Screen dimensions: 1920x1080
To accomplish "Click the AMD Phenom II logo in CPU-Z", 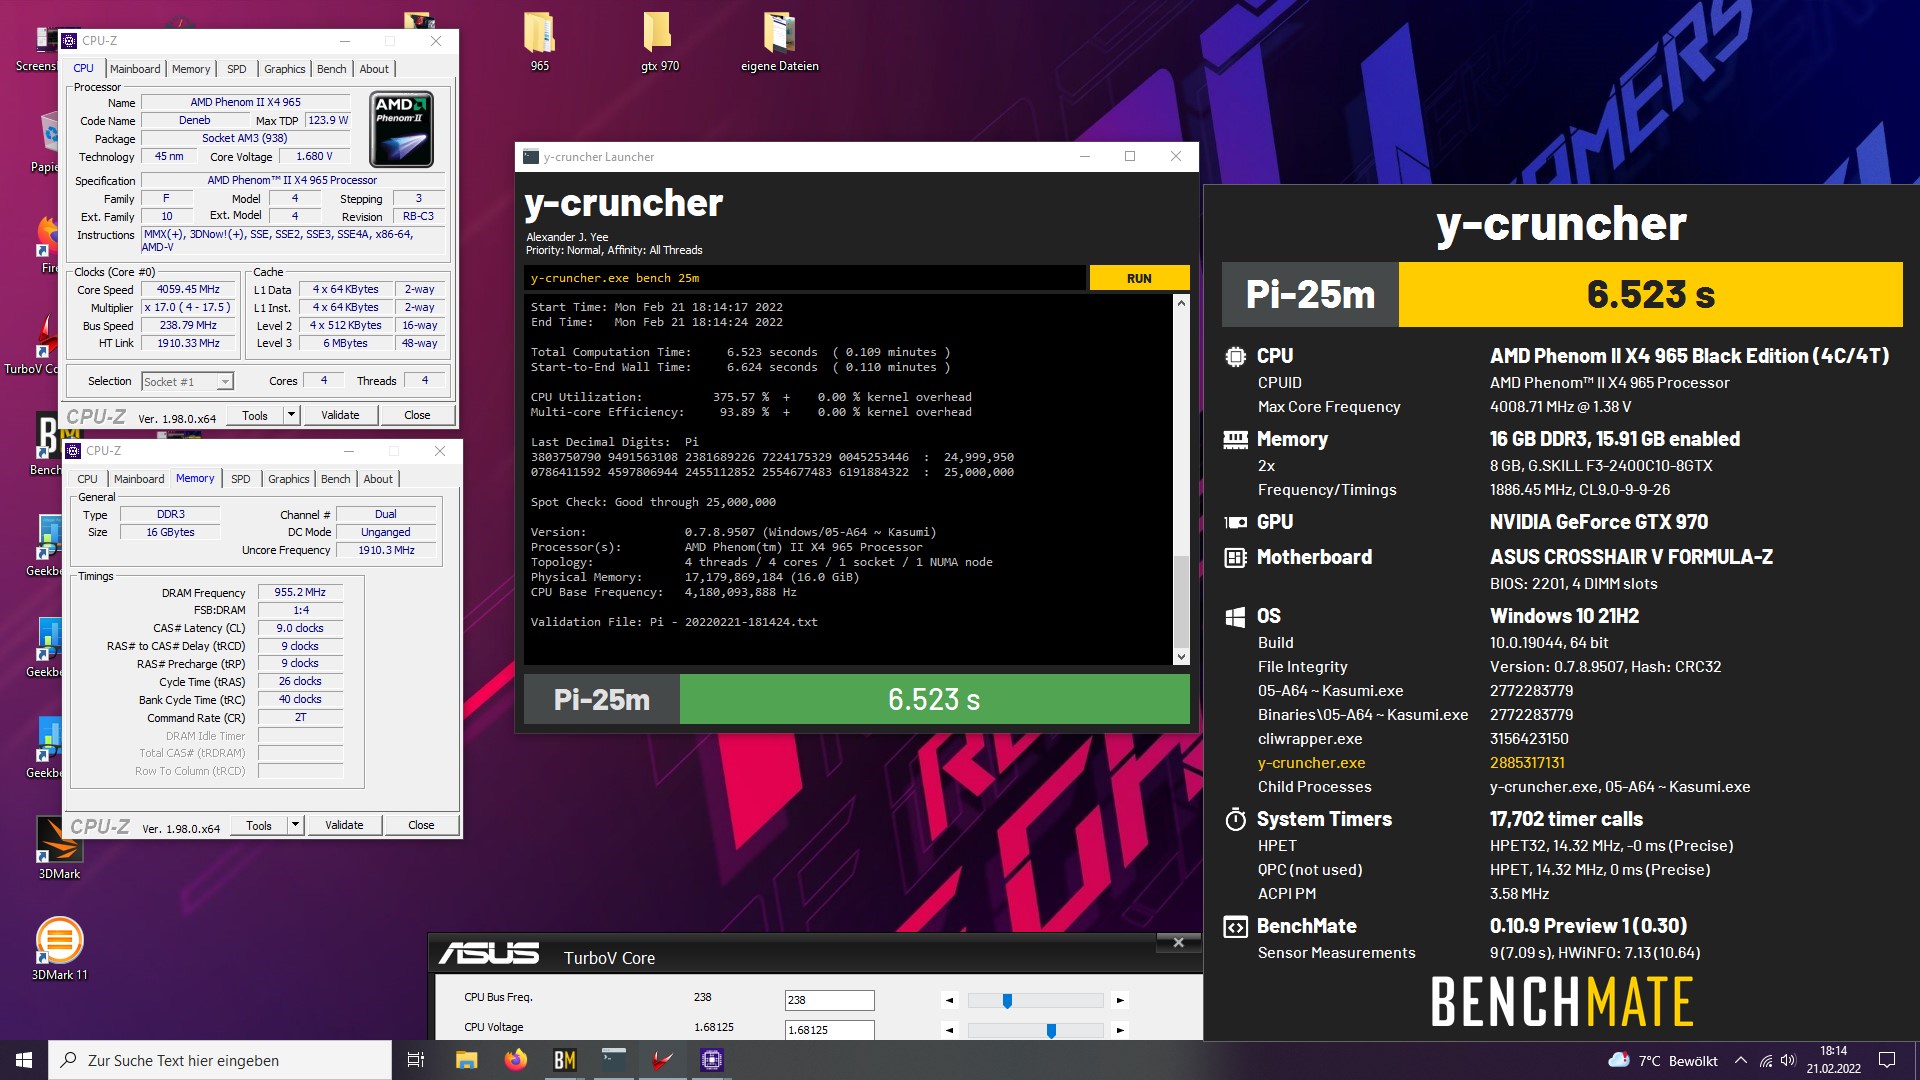I will 401,129.
